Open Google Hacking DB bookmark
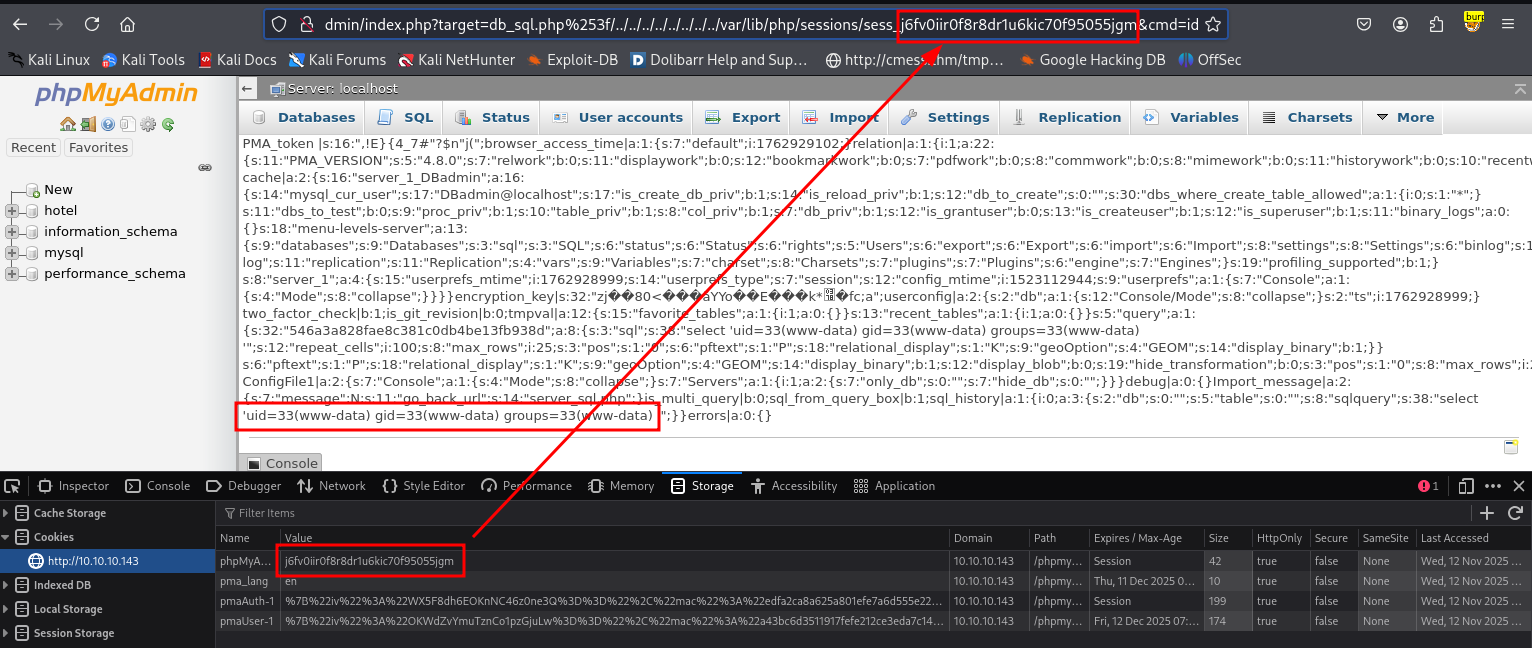 click(1092, 60)
